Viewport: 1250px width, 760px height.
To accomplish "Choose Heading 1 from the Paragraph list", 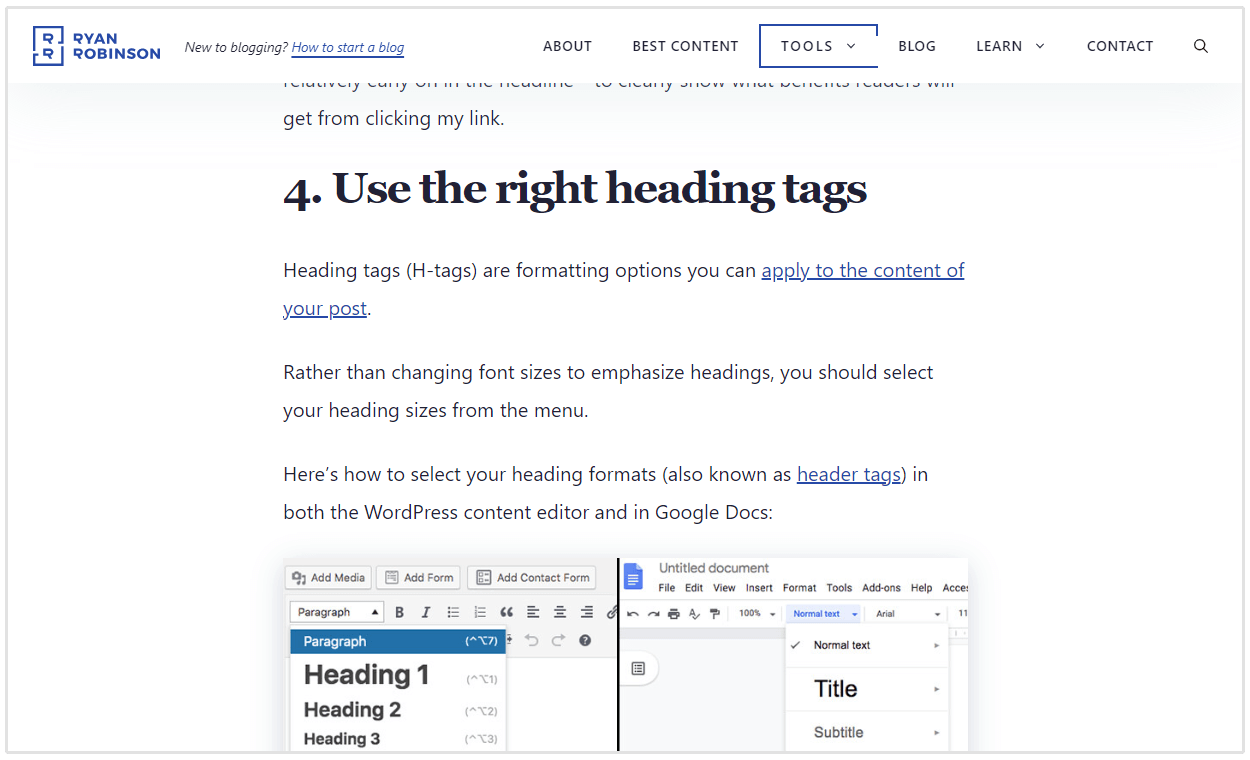I will (366, 675).
